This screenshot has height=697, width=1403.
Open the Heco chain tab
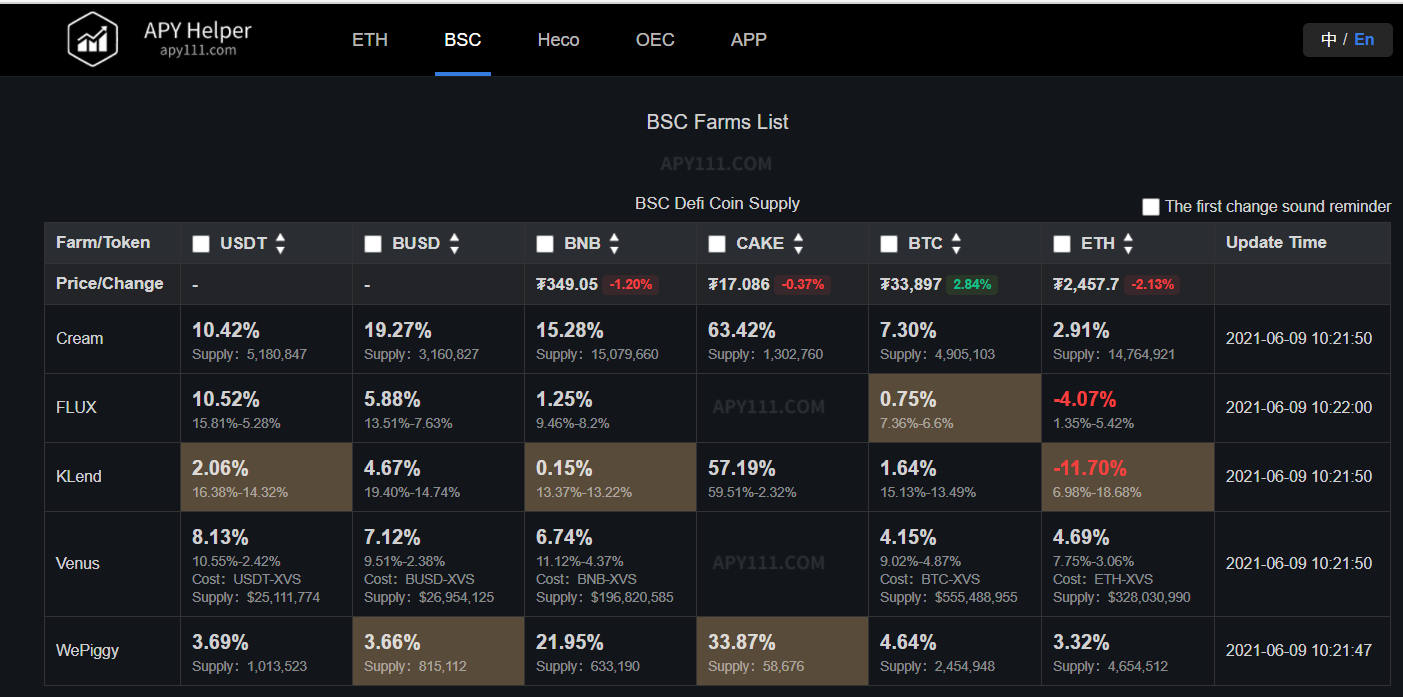click(558, 40)
